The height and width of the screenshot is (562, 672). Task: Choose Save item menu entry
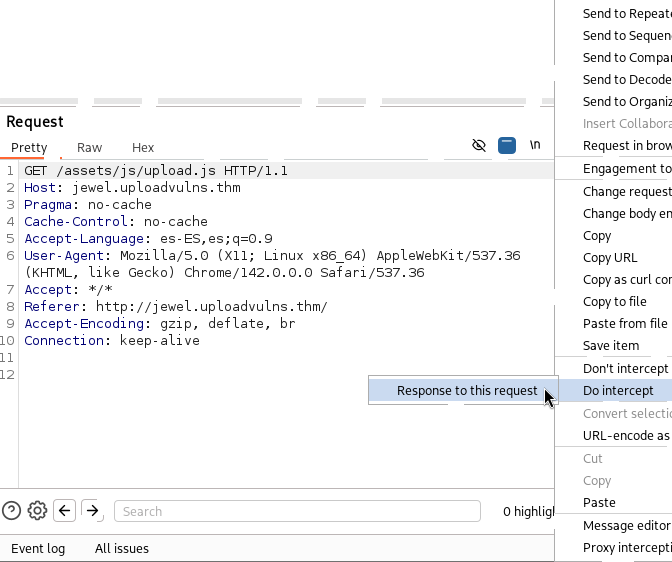pyautogui.click(x=613, y=346)
